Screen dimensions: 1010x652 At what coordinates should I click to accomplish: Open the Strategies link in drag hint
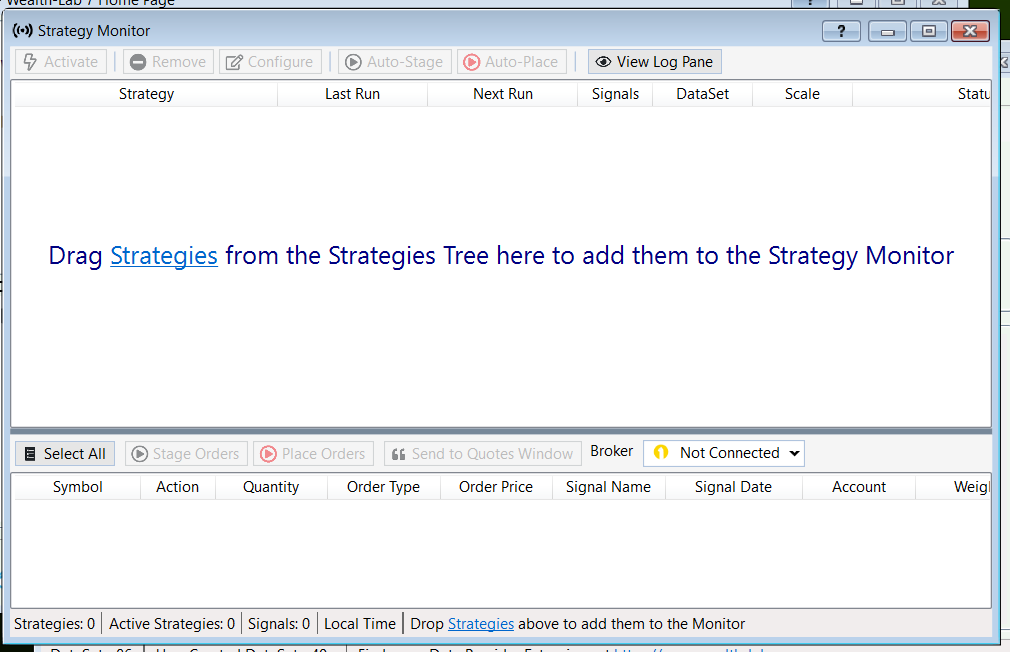(164, 256)
